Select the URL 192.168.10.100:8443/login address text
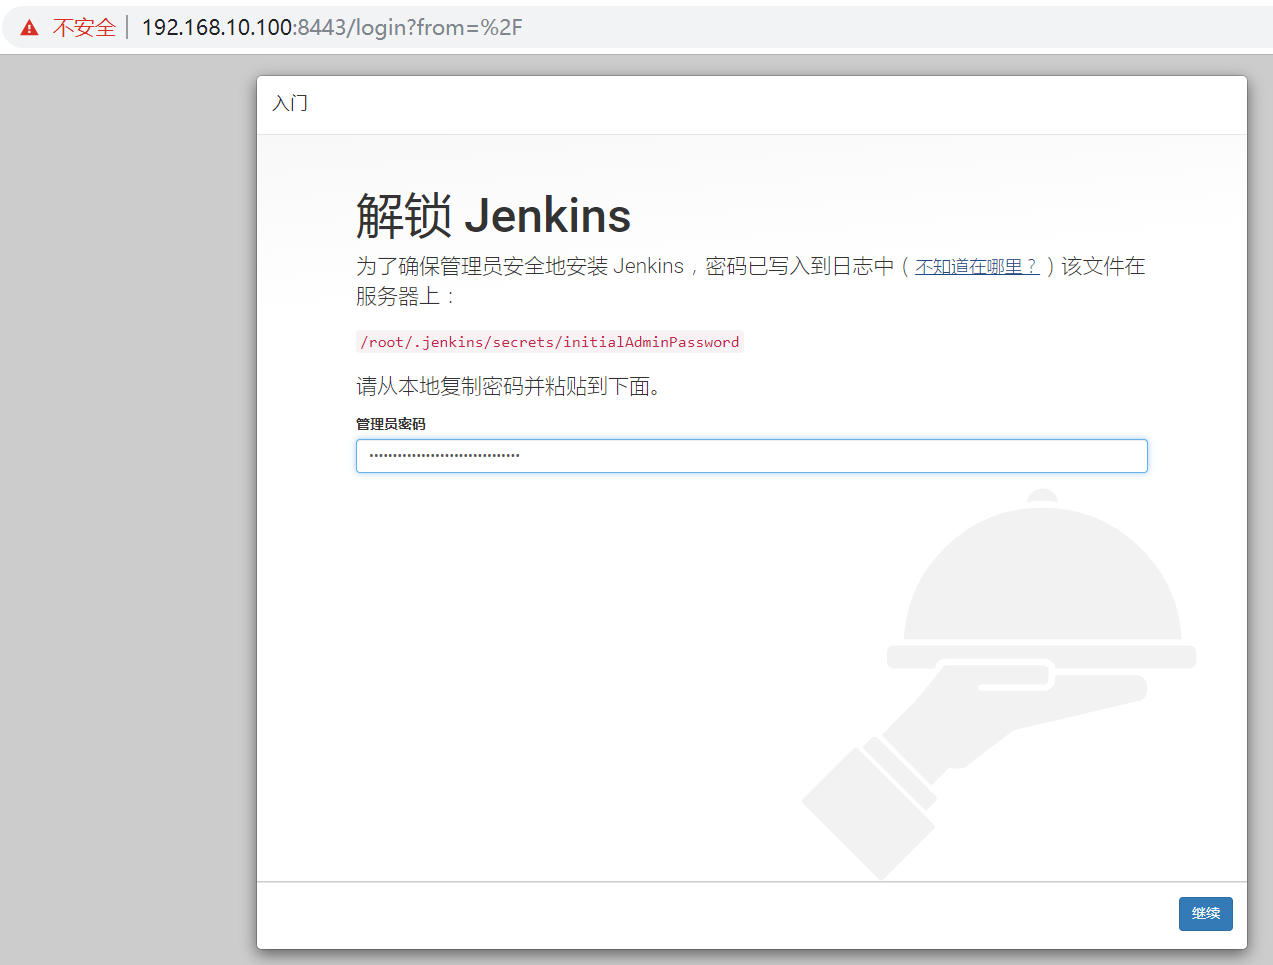 pyautogui.click(x=332, y=28)
